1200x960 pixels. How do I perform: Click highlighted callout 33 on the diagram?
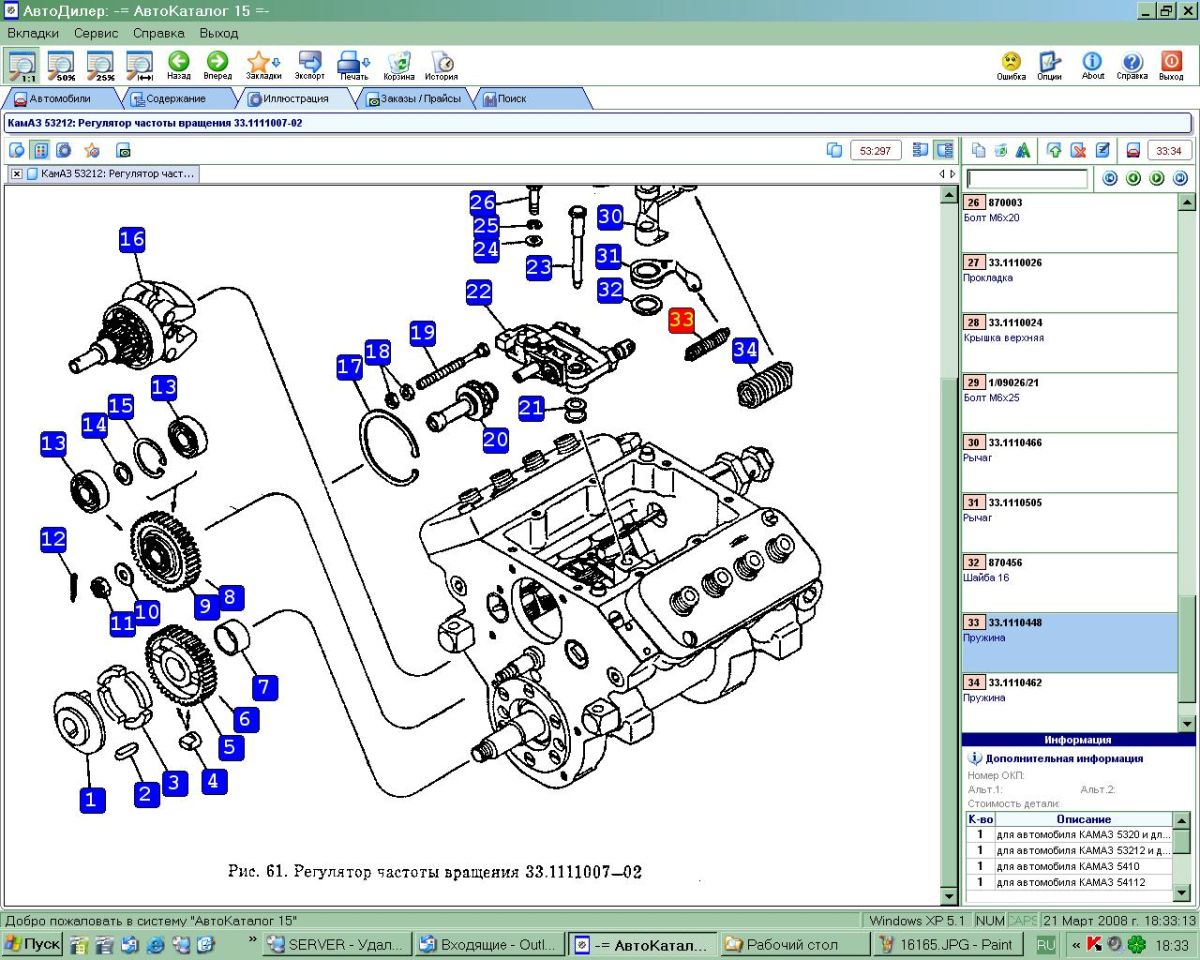coord(681,321)
